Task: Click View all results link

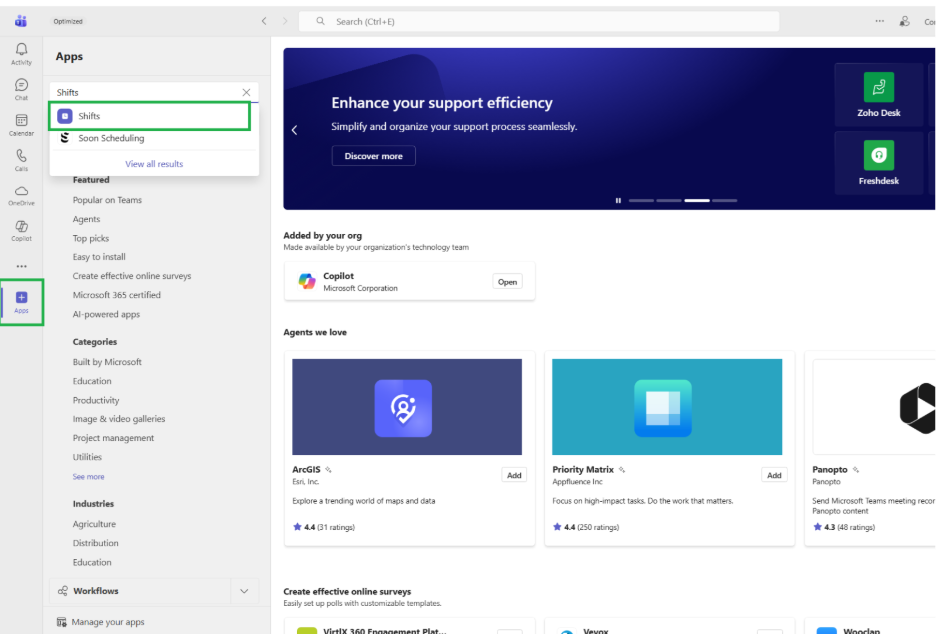Action: pos(154,164)
